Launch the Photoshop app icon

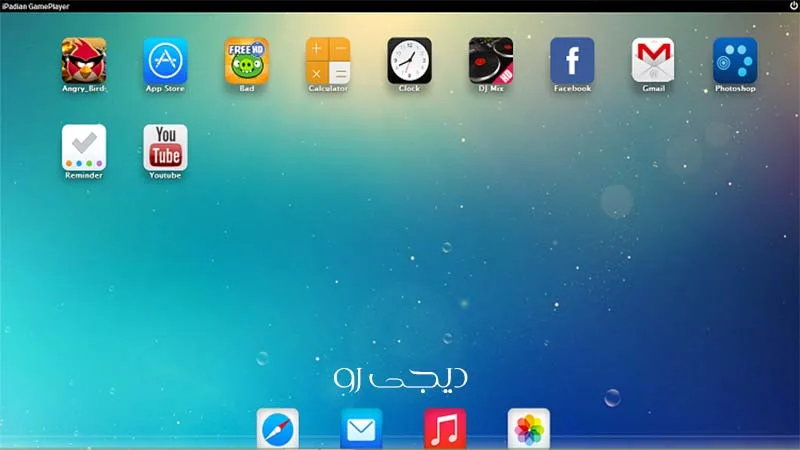click(x=735, y=61)
